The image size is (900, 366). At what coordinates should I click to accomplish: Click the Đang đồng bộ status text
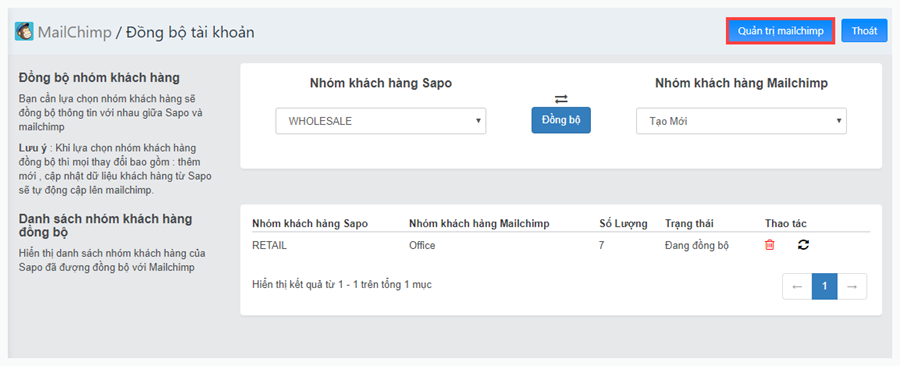click(697, 246)
